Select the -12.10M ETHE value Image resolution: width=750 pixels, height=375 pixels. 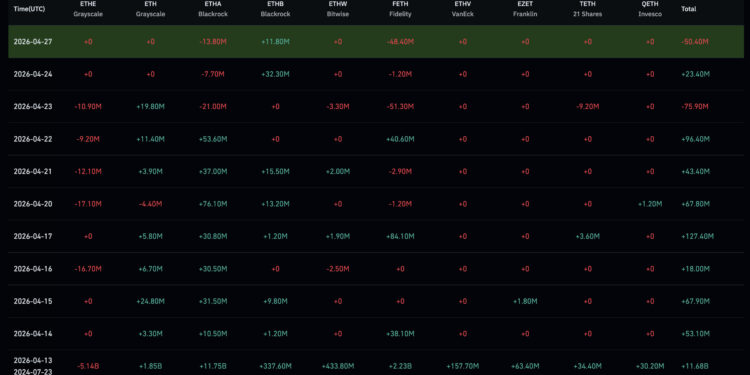[88, 171]
